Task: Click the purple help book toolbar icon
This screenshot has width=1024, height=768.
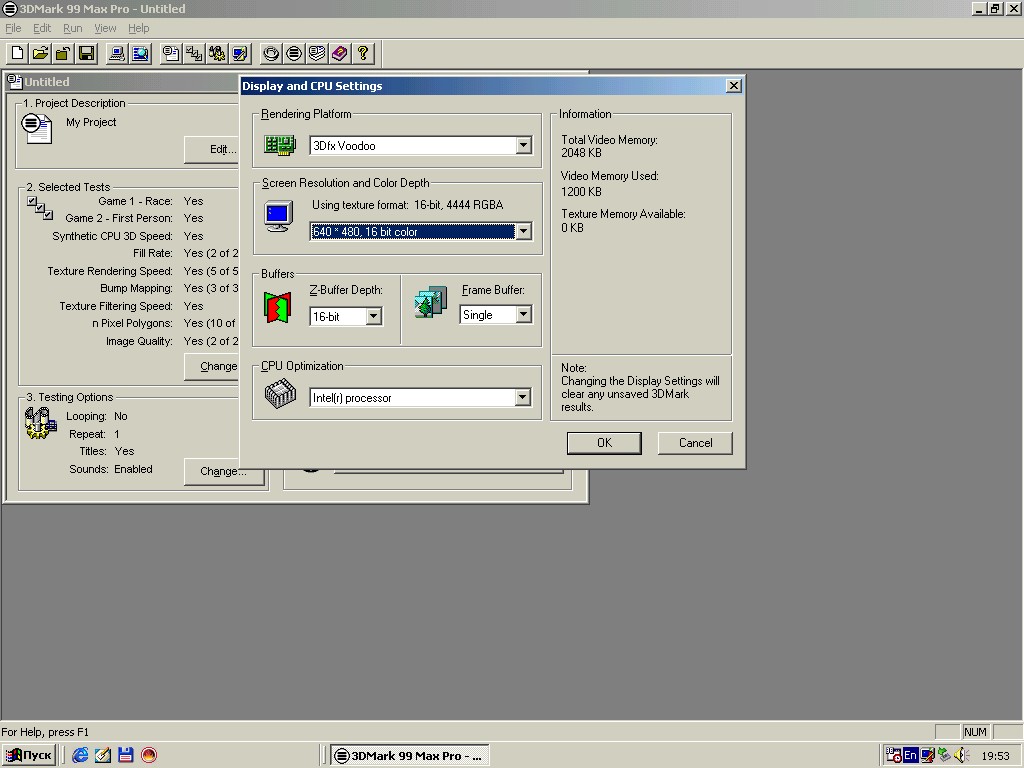Action: click(340, 54)
